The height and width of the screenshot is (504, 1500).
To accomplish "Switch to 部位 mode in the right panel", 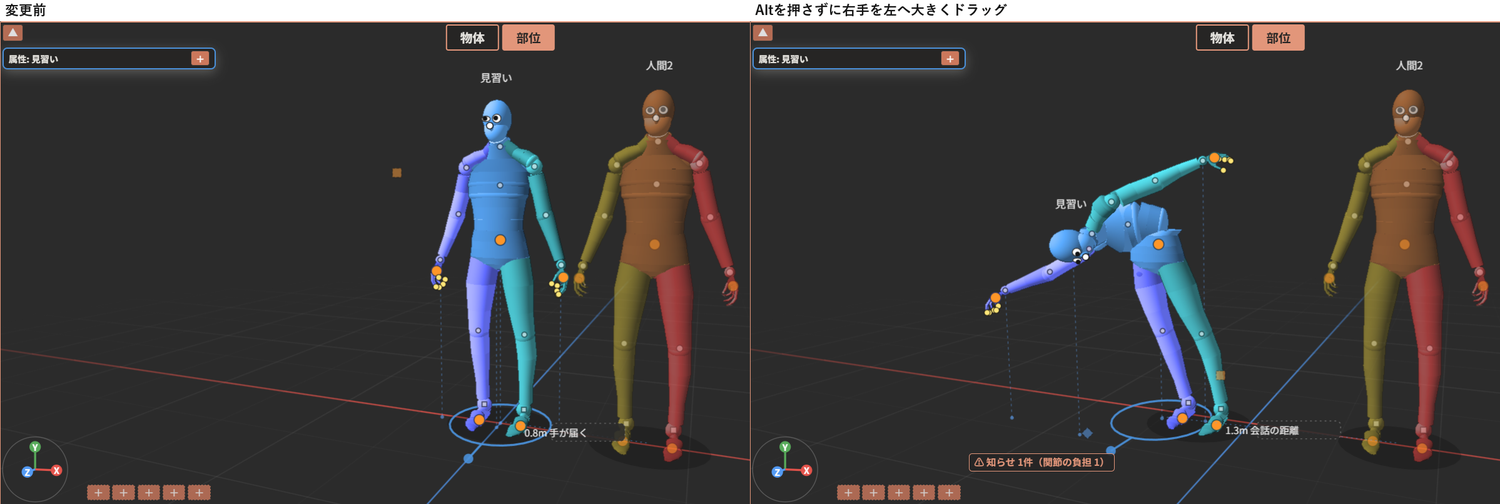I will point(1278,38).
